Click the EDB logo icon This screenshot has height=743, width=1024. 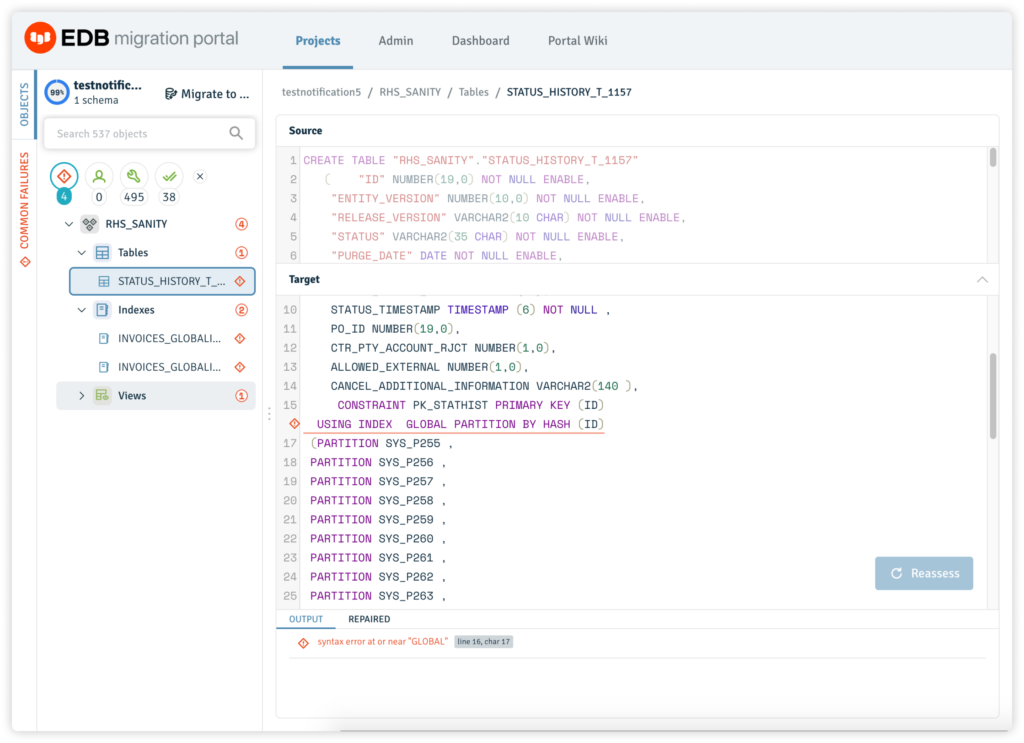tap(40, 38)
